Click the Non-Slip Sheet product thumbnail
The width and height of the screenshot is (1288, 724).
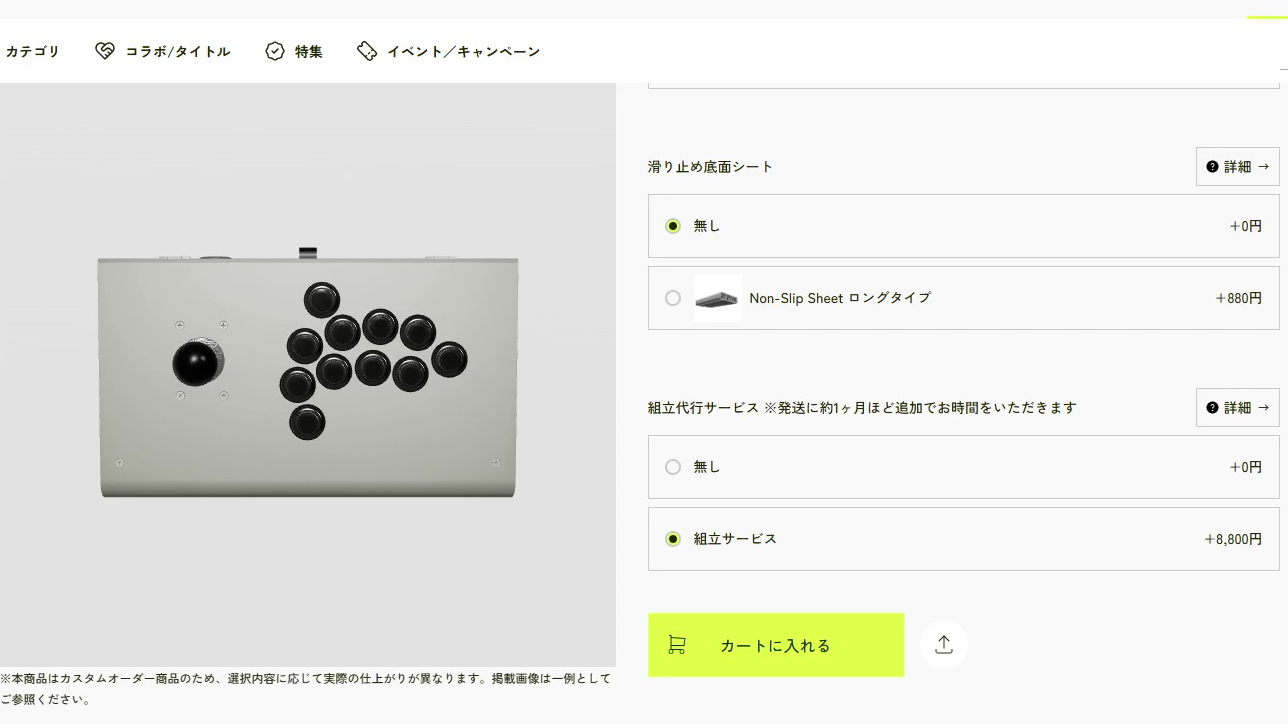coord(718,298)
